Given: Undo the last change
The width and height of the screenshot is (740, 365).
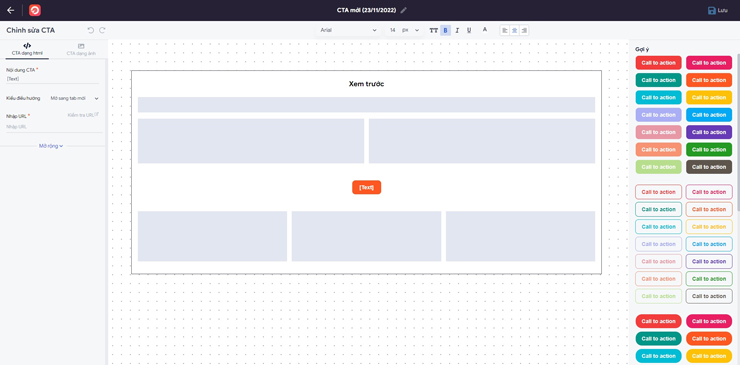Looking at the screenshot, I should pos(91,30).
